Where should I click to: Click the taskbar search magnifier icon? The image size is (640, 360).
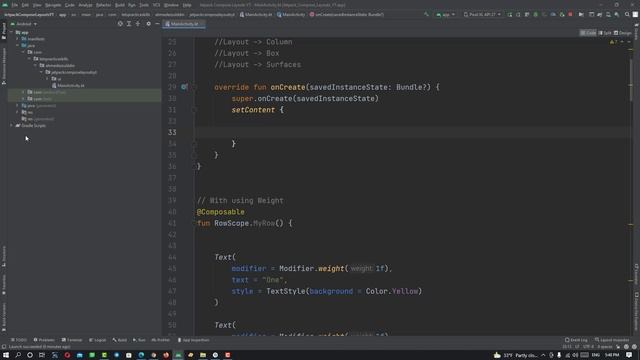point(18,355)
